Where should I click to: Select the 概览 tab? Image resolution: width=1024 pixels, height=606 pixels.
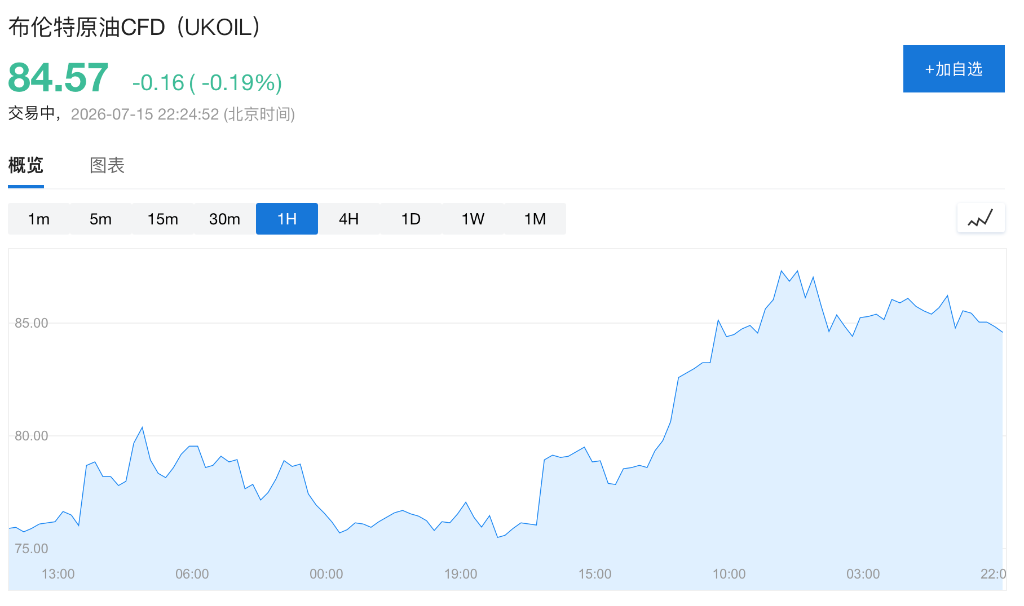[26, 165]
